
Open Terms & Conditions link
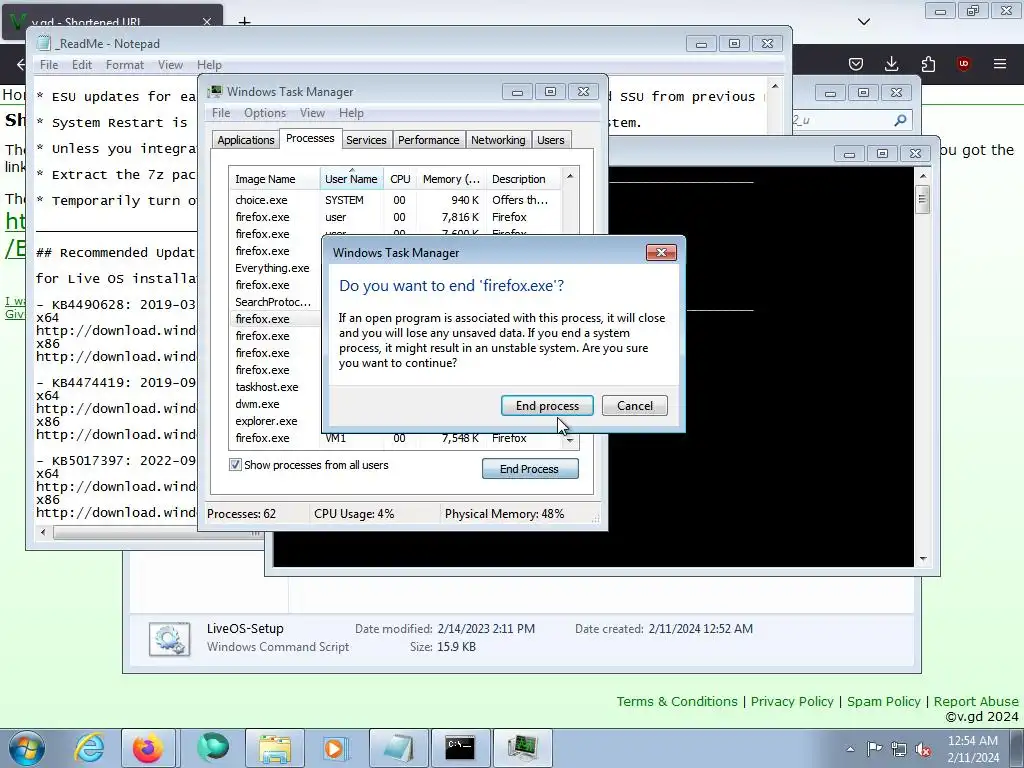677,701
